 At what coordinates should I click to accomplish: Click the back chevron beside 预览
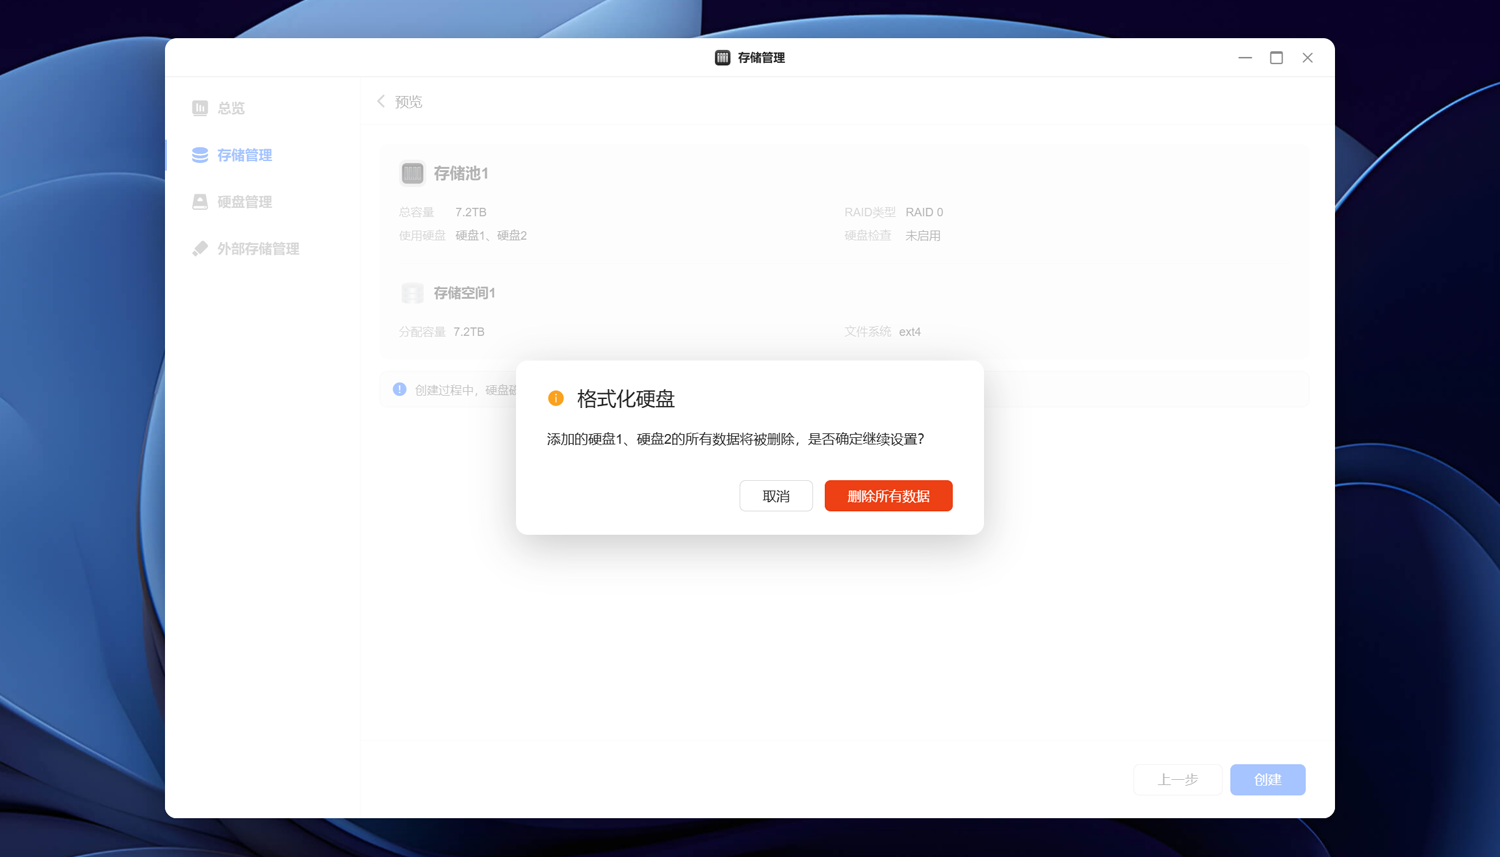[x=380, y=101]
